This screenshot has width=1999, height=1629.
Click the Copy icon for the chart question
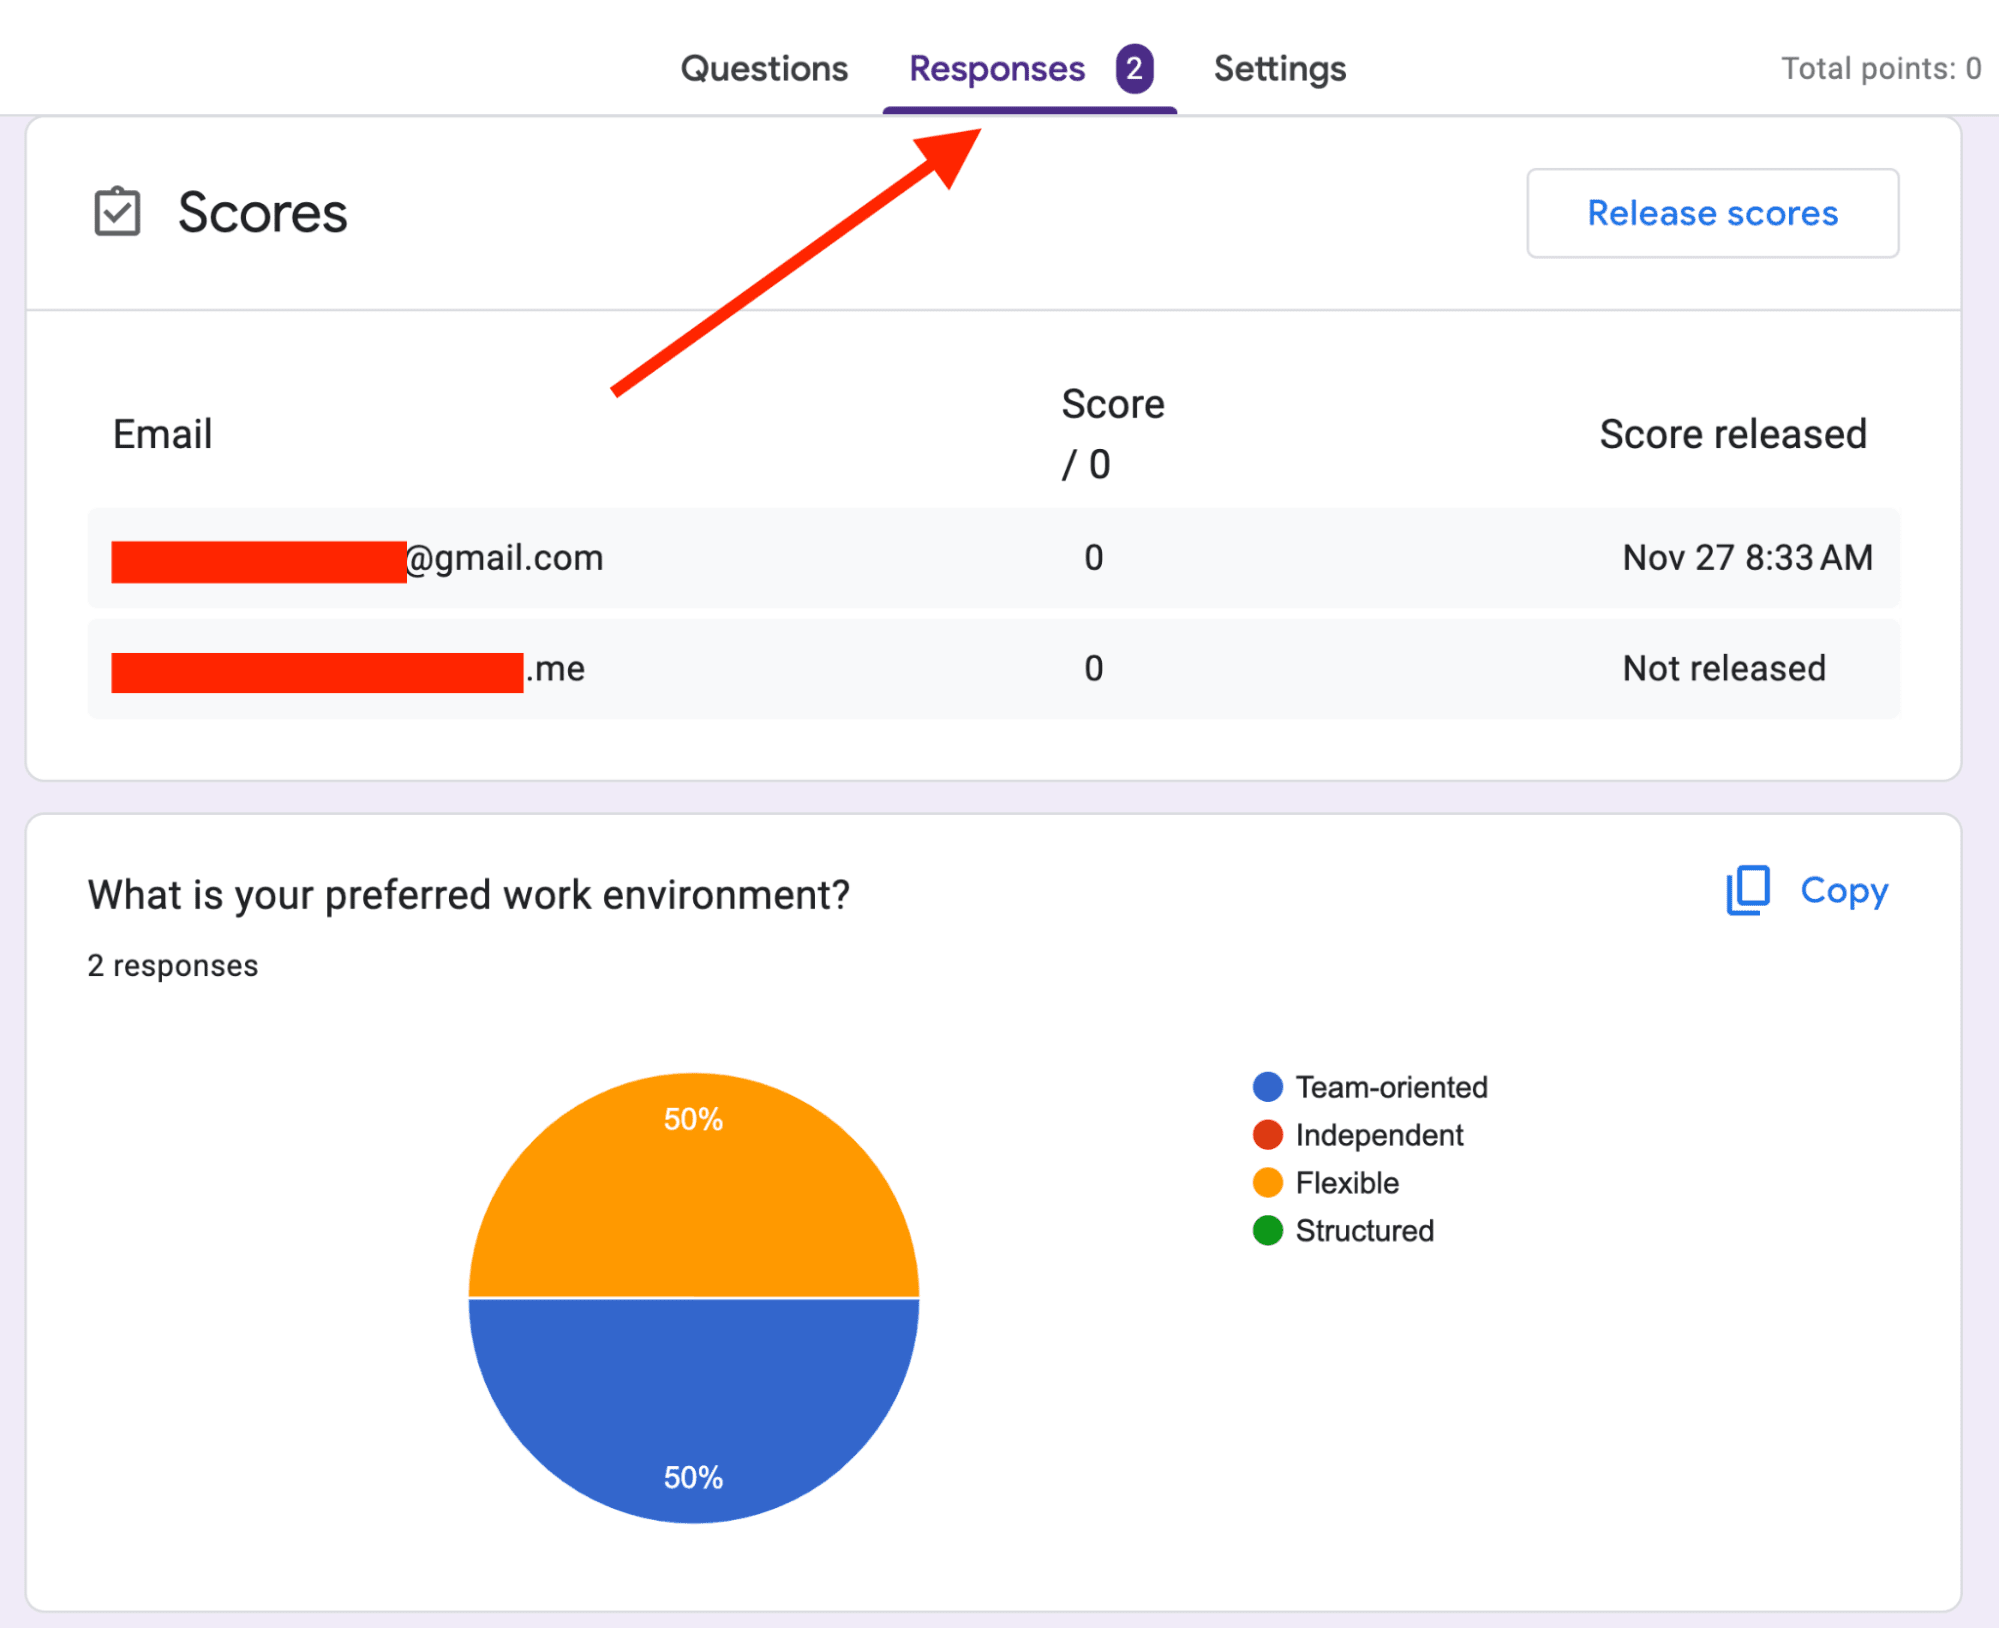(x=1746, y=891)
